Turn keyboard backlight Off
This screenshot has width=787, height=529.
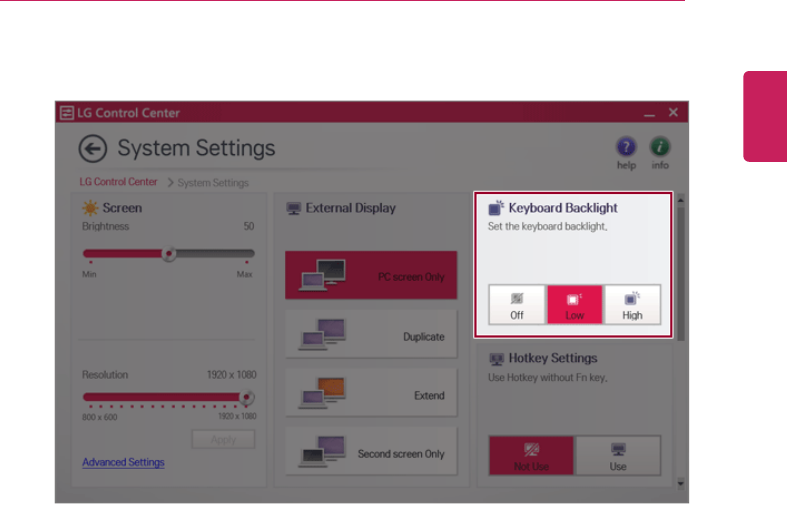(517, 305)
